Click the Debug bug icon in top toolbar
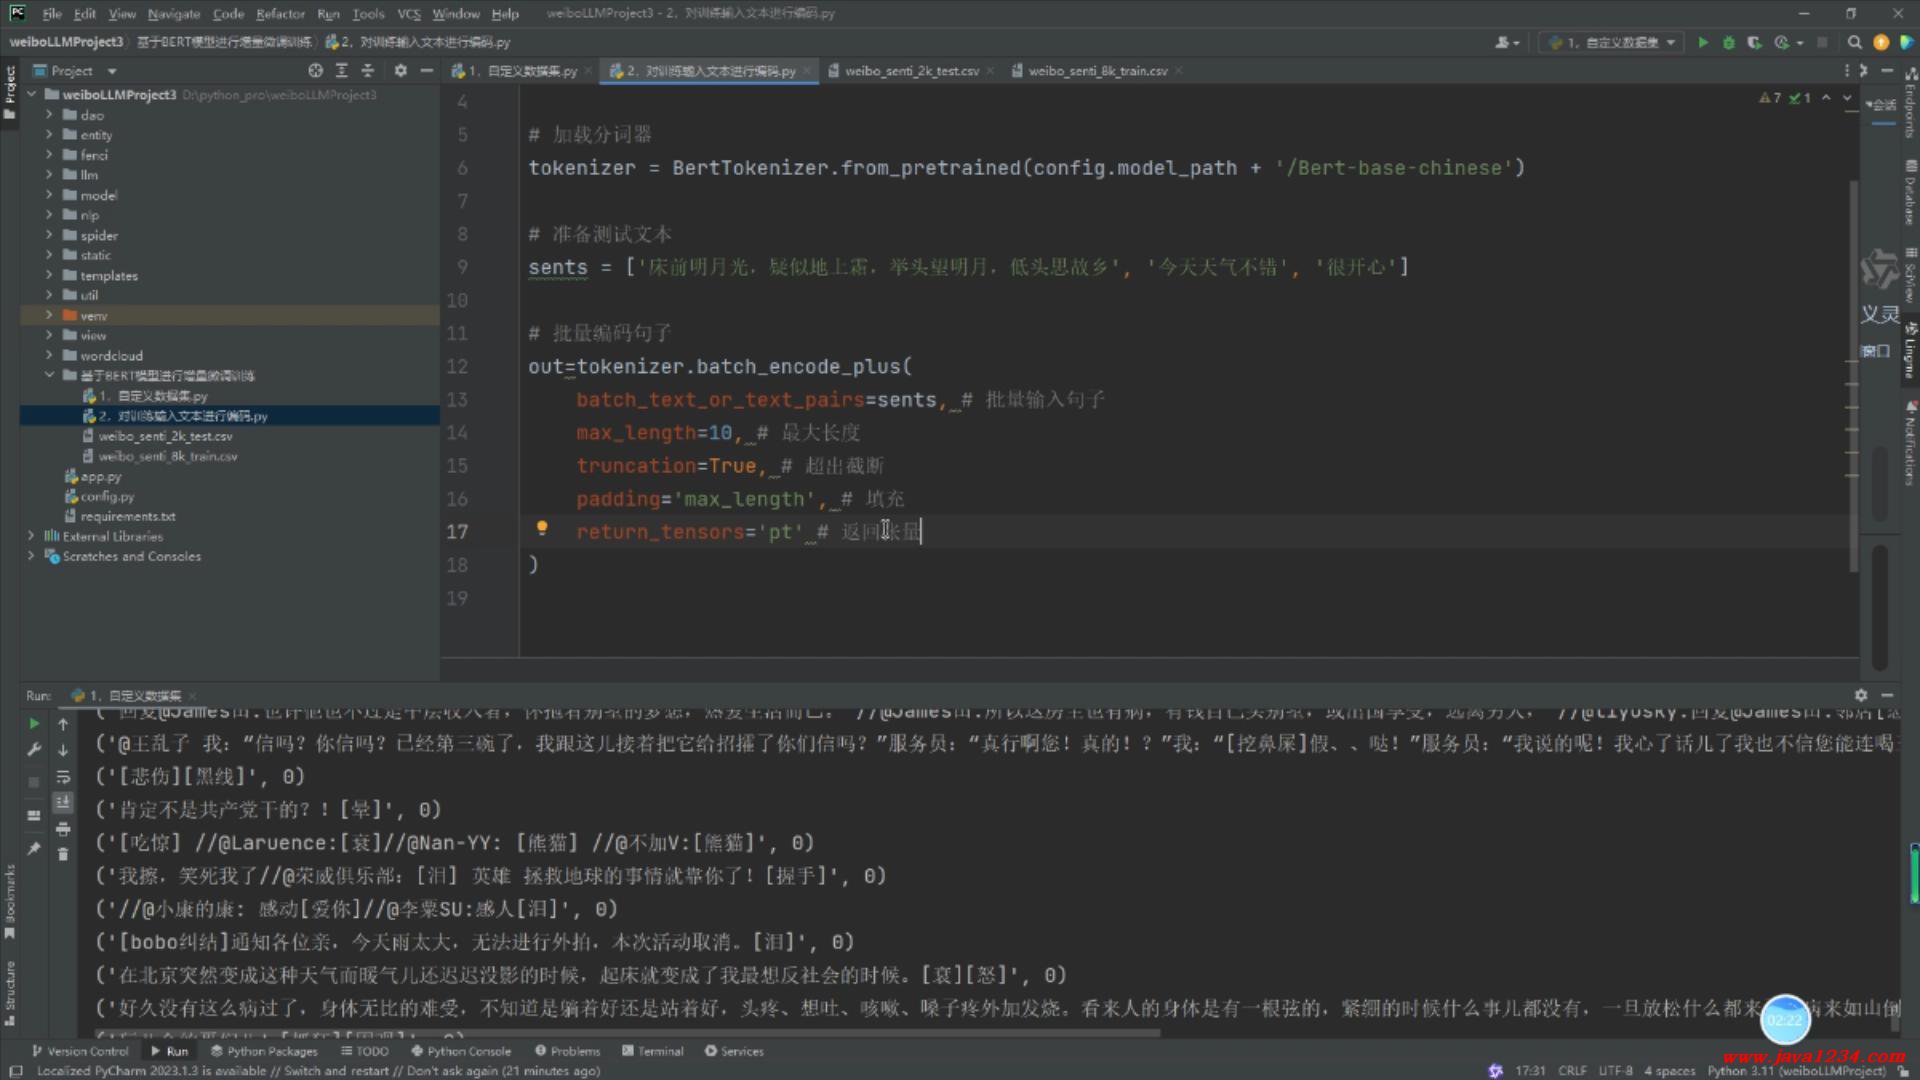 (x=1728, y=42)
